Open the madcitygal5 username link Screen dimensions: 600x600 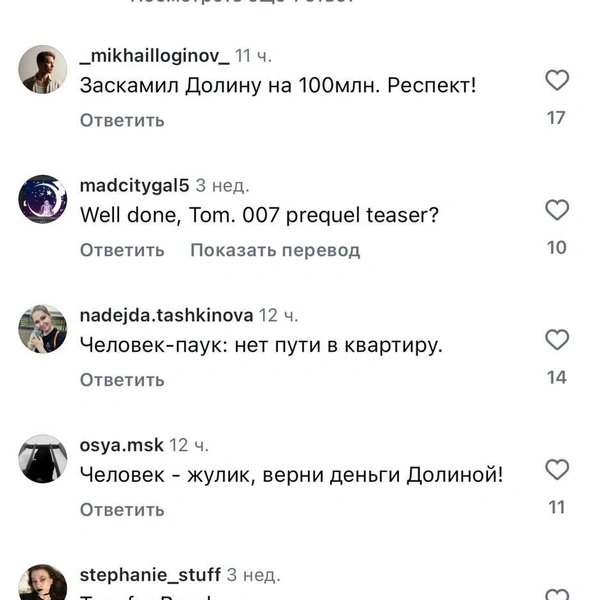(134, 186)
